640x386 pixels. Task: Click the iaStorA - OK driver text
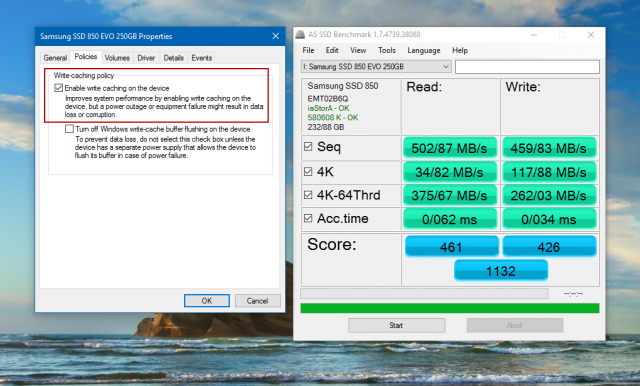pos(328,108)
